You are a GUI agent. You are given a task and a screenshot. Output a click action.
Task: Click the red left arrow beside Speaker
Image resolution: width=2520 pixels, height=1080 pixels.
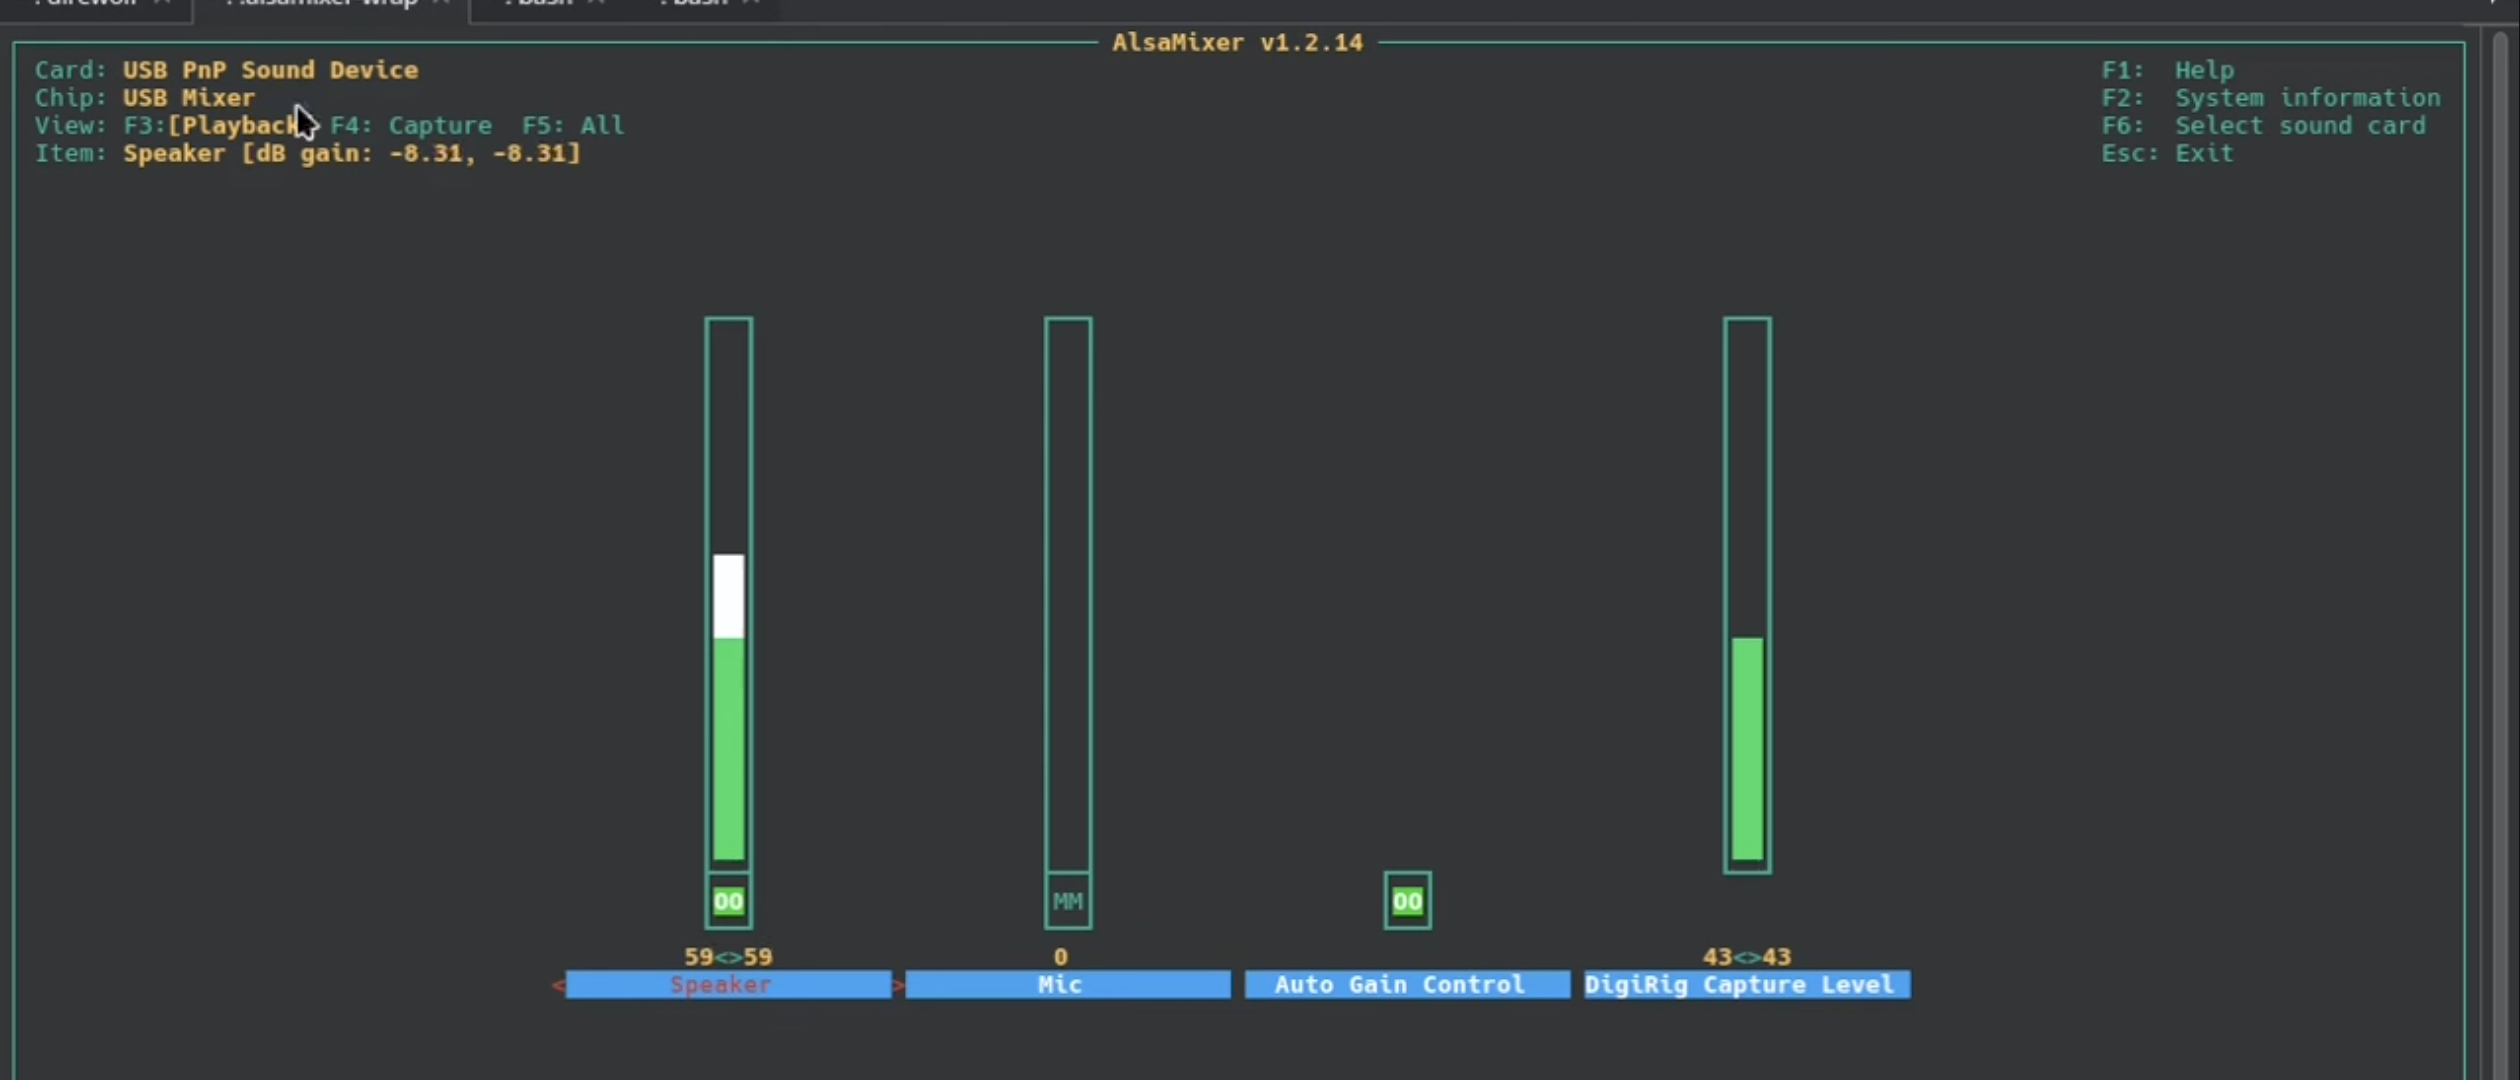558,986
